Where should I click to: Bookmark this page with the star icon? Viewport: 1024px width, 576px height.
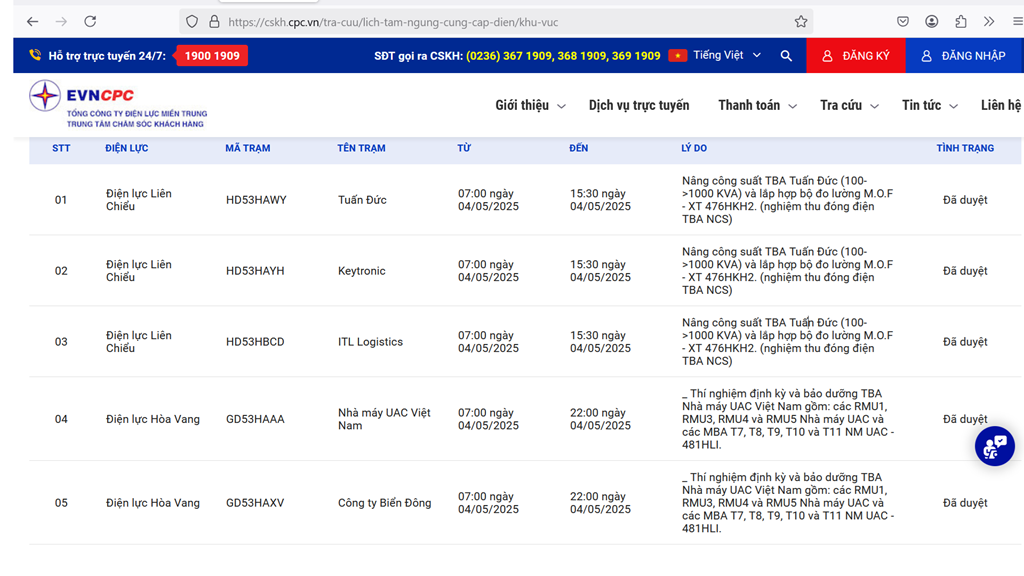click(x=800, y=21)
